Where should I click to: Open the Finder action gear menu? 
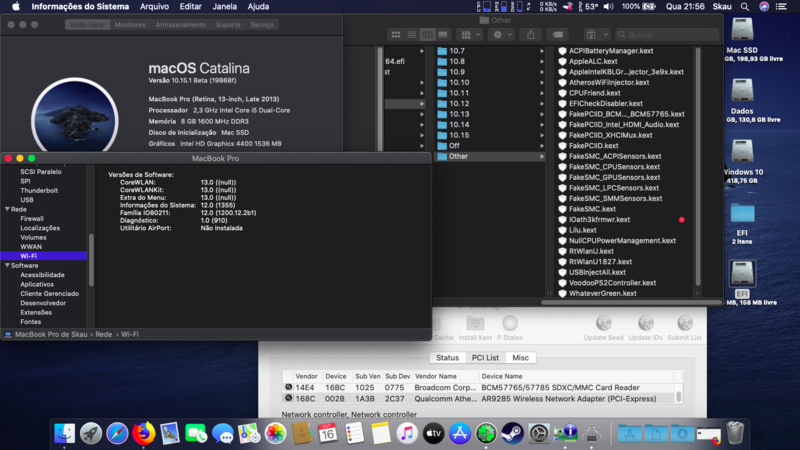(x=501, y=35)
